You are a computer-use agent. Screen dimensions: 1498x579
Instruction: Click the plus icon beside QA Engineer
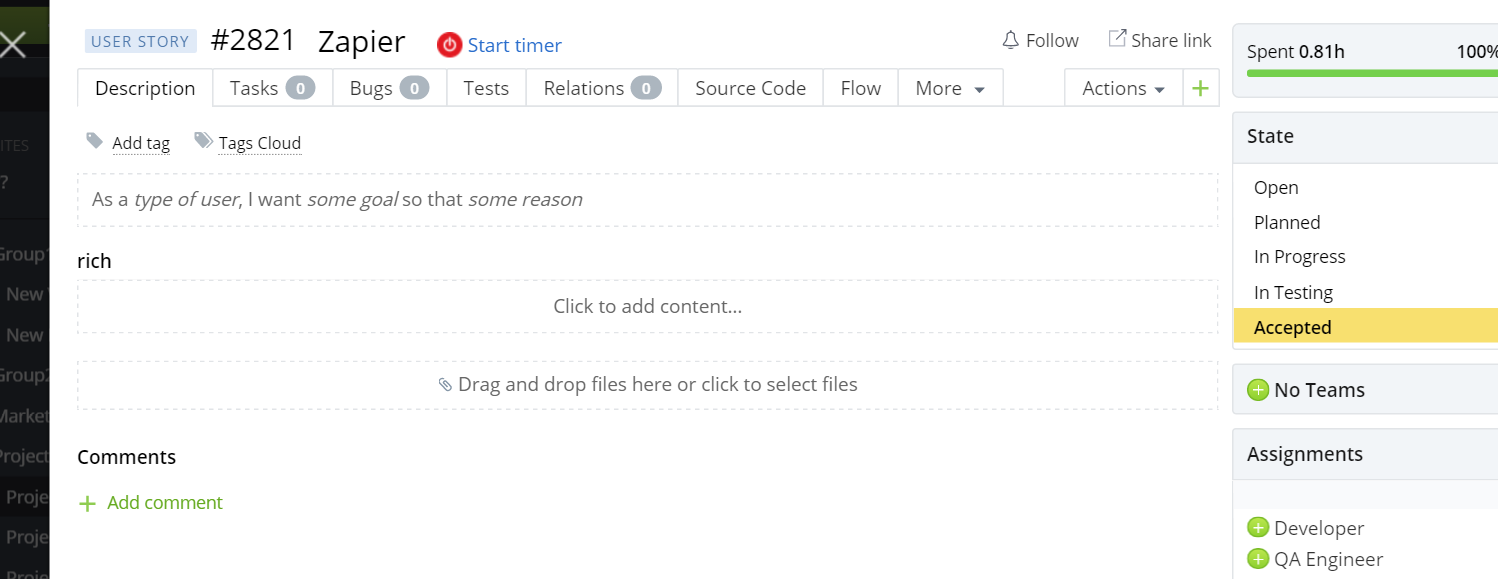(x=1259, y=559)
